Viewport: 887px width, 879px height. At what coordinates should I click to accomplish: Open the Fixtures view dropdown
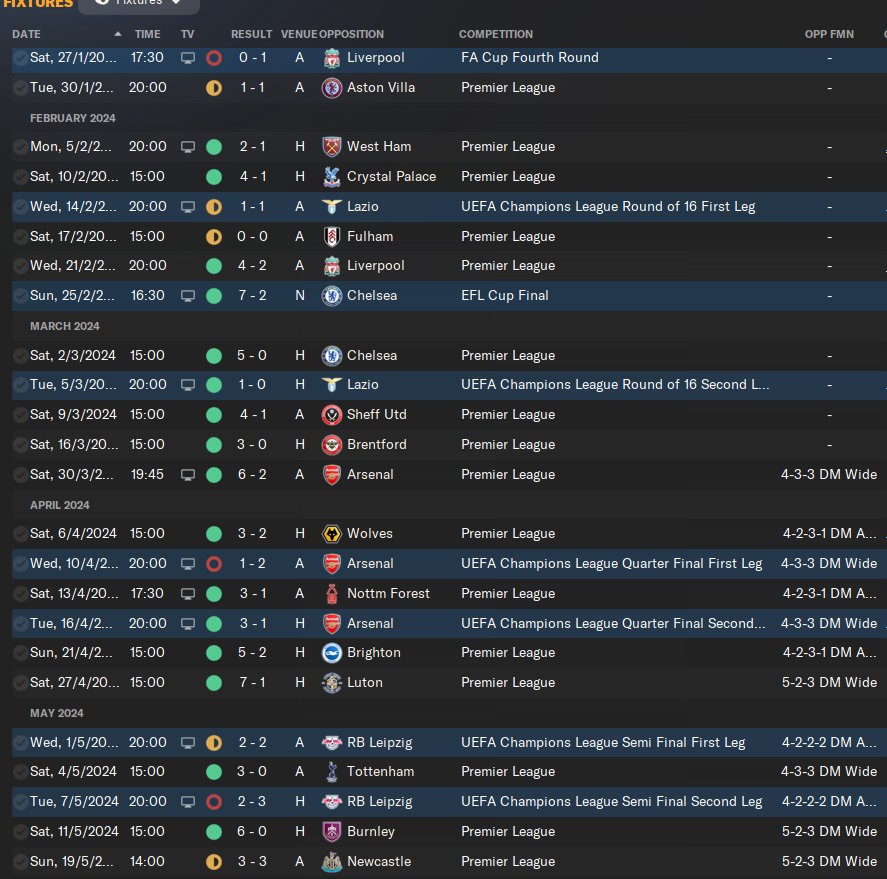(139, 5)
